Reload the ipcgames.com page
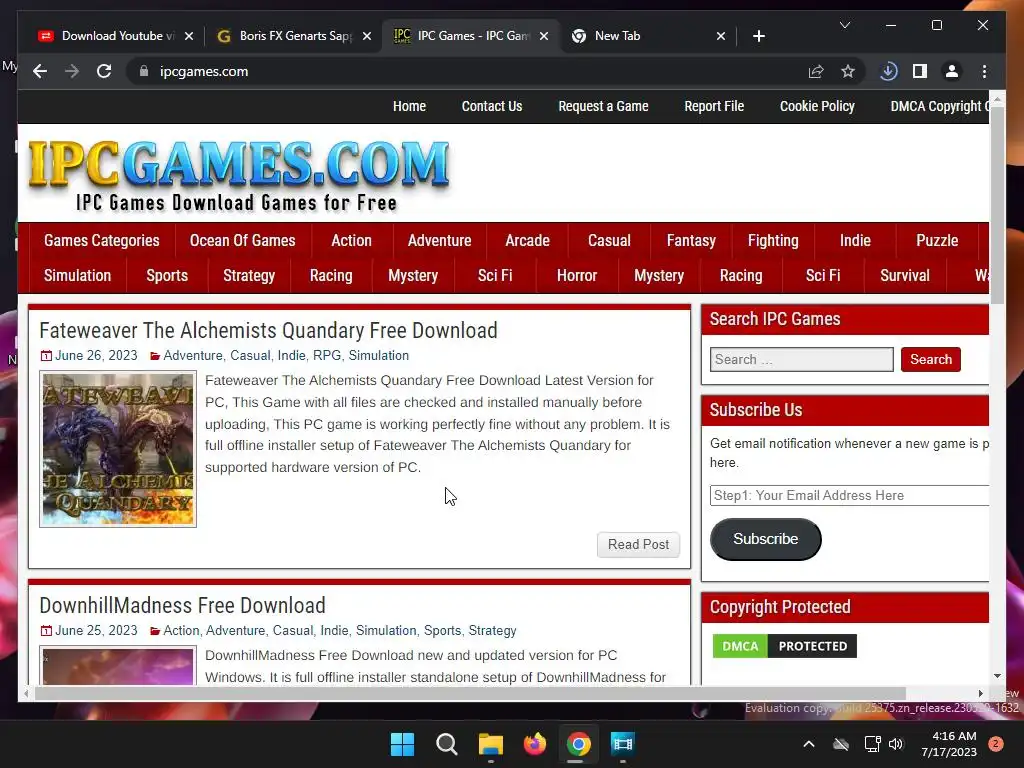The width and height of the screenshot is (1024, 768). [x=104, y=71]
